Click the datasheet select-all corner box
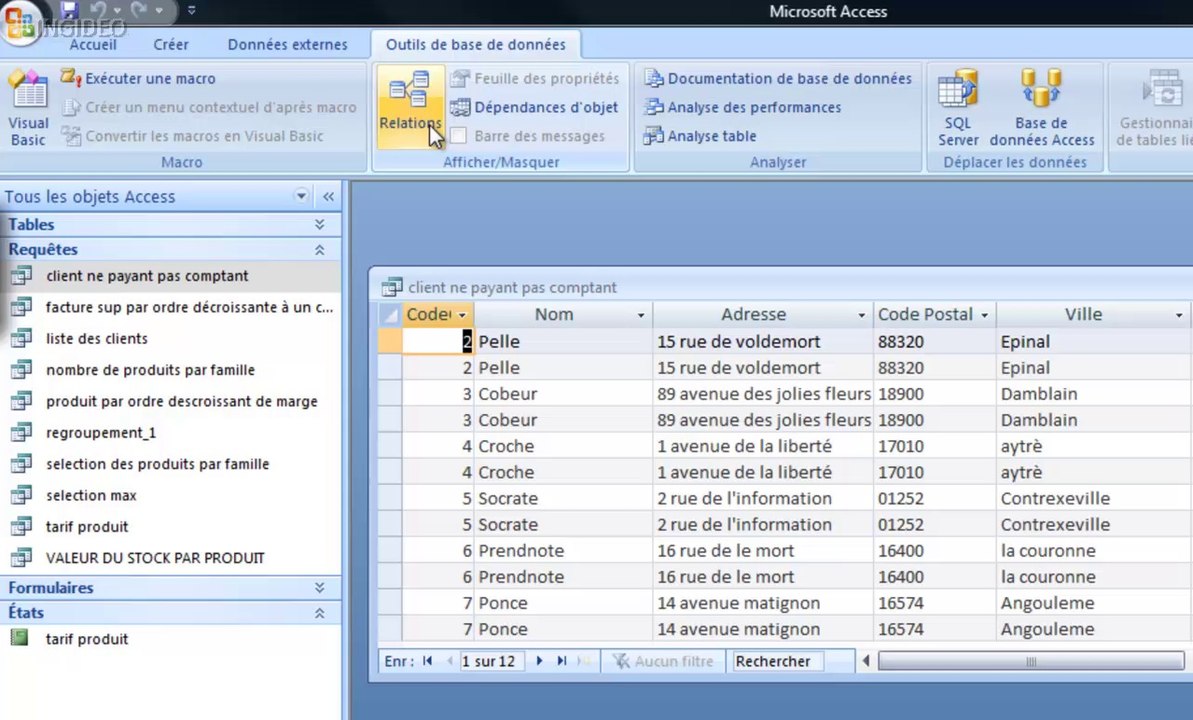Screen dimensions: 1193x720 [390, 314]
